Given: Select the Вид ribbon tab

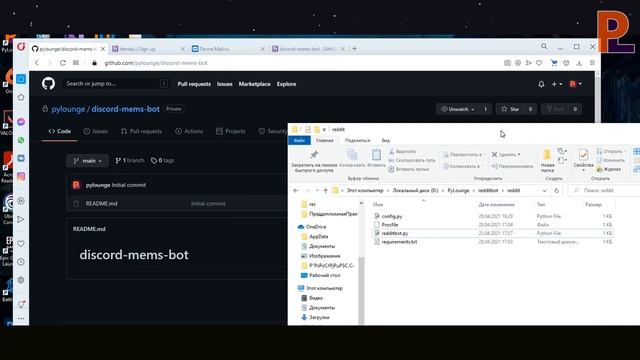Looking at the screenshot, I should 385,140.
